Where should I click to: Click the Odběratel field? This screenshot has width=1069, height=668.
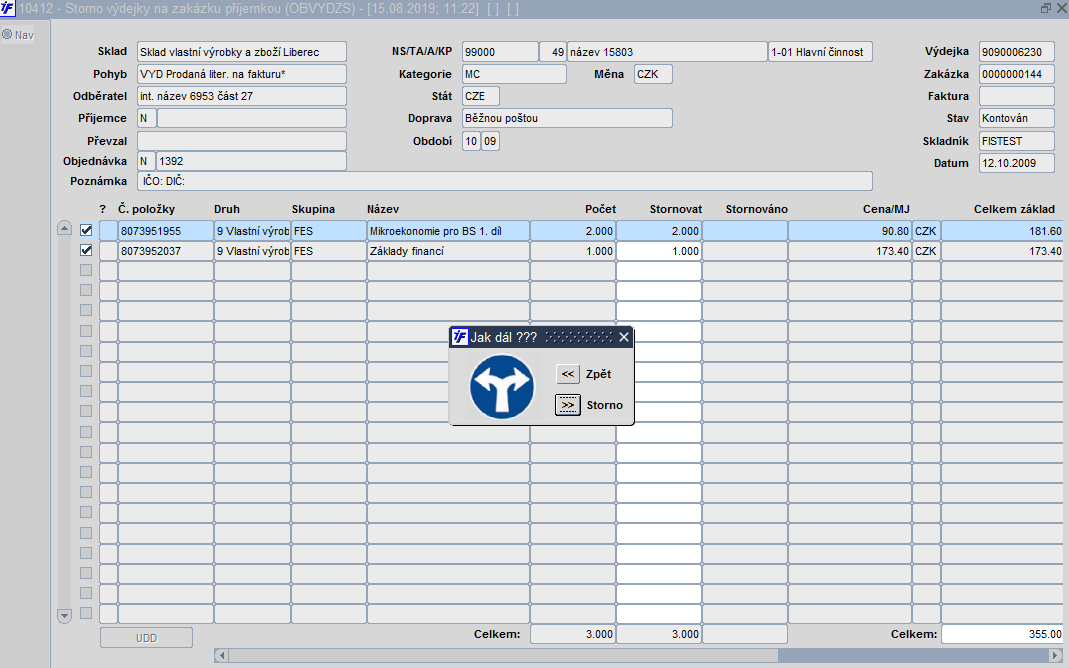(x=242, y=96)
